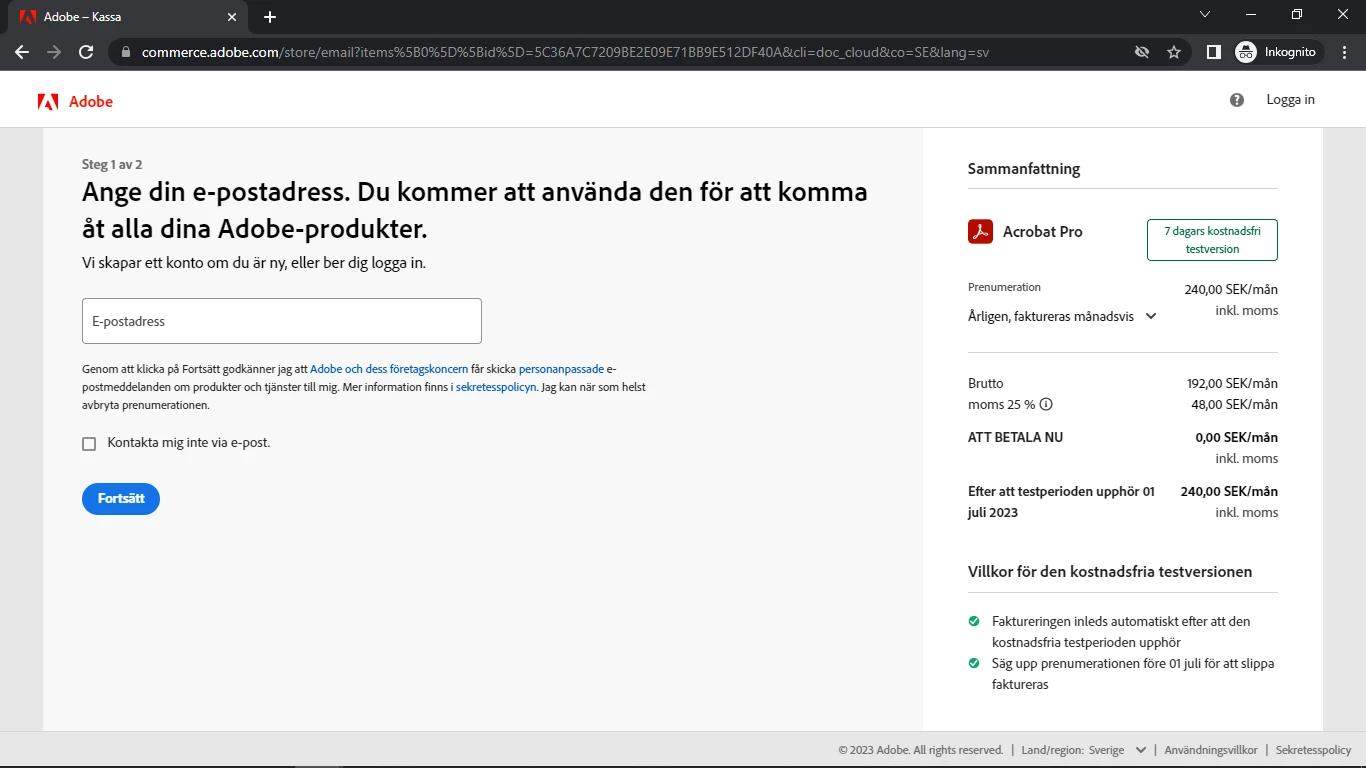This screenshot has width=1366, height=768.
Task: Click the 0,00 SEK/mån amount
Action: (1237, 437)
